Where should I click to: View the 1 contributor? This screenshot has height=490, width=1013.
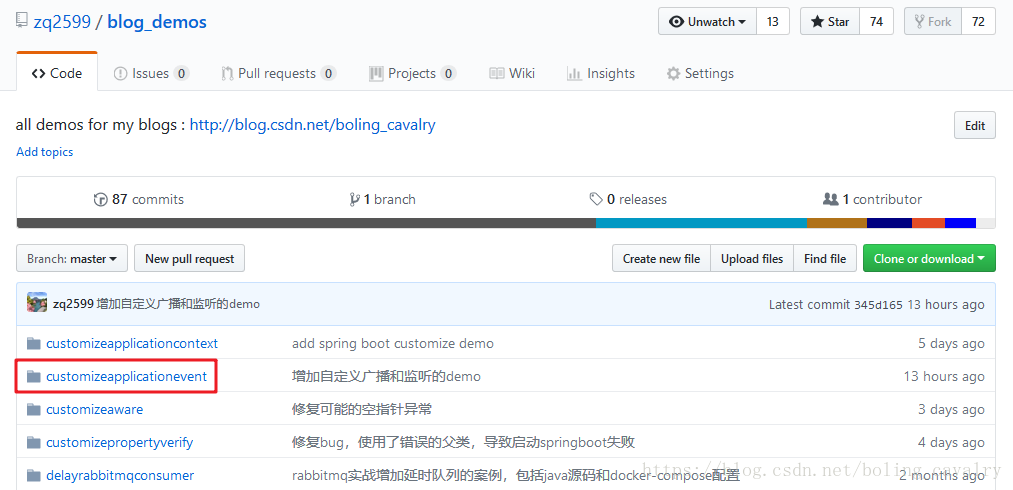[x=873, y=199]
